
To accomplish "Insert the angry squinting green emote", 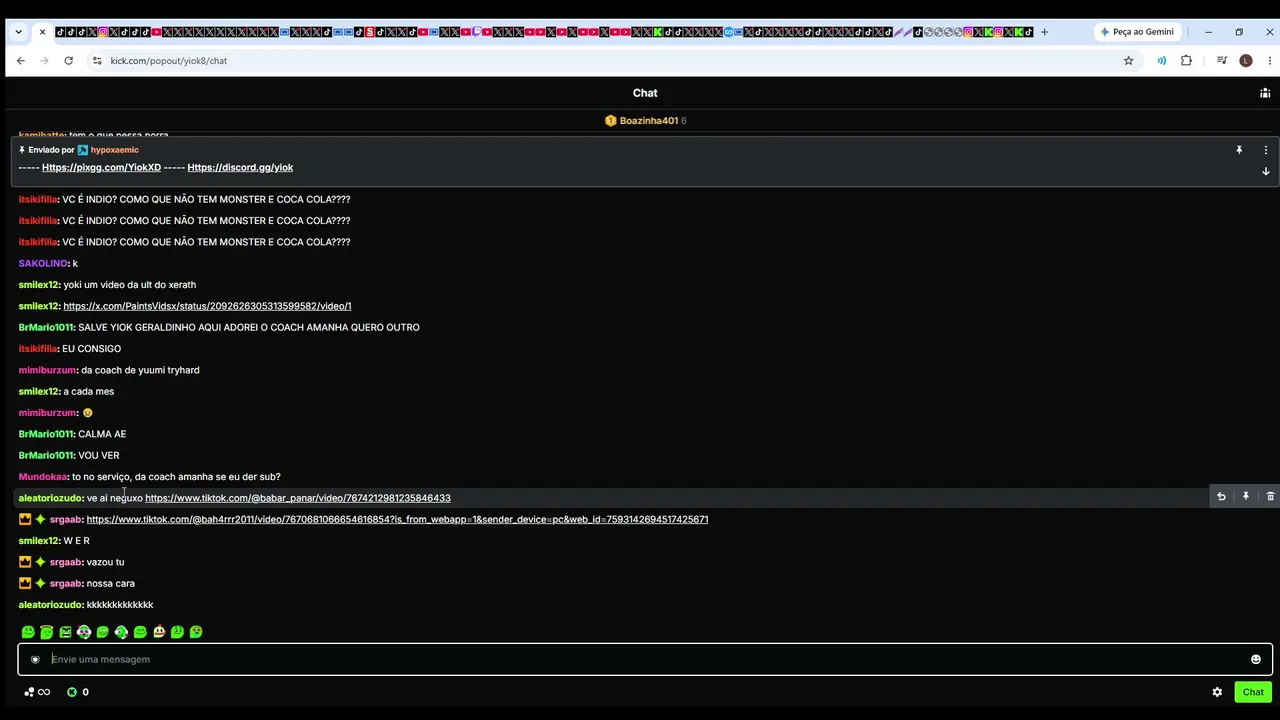I will [x=65, y=632].
